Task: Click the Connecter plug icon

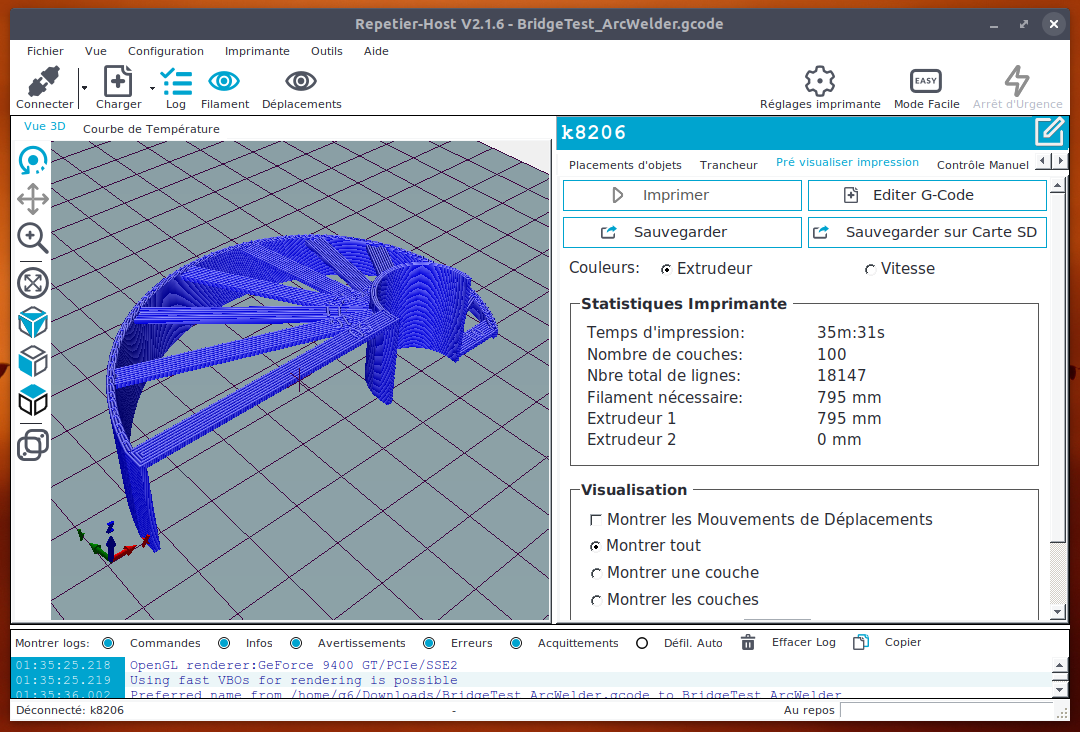Action: (x=44, y=82)
